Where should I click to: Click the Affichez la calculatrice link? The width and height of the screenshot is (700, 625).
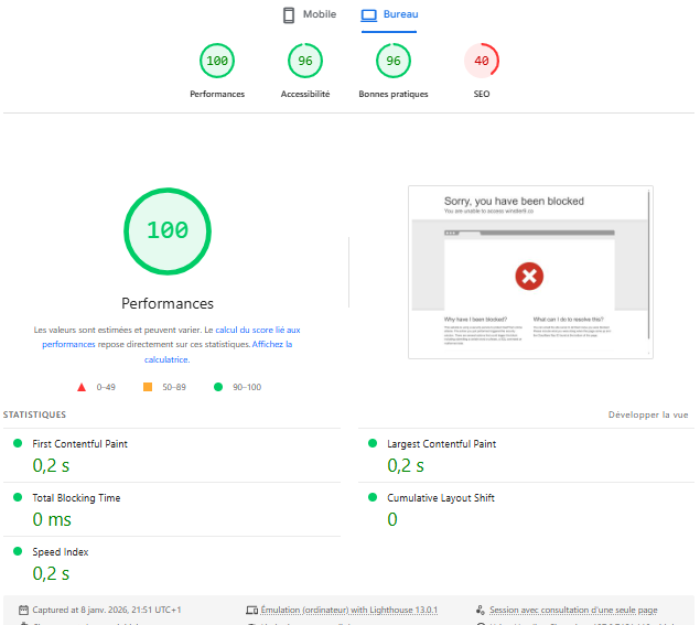coord(218,351)
